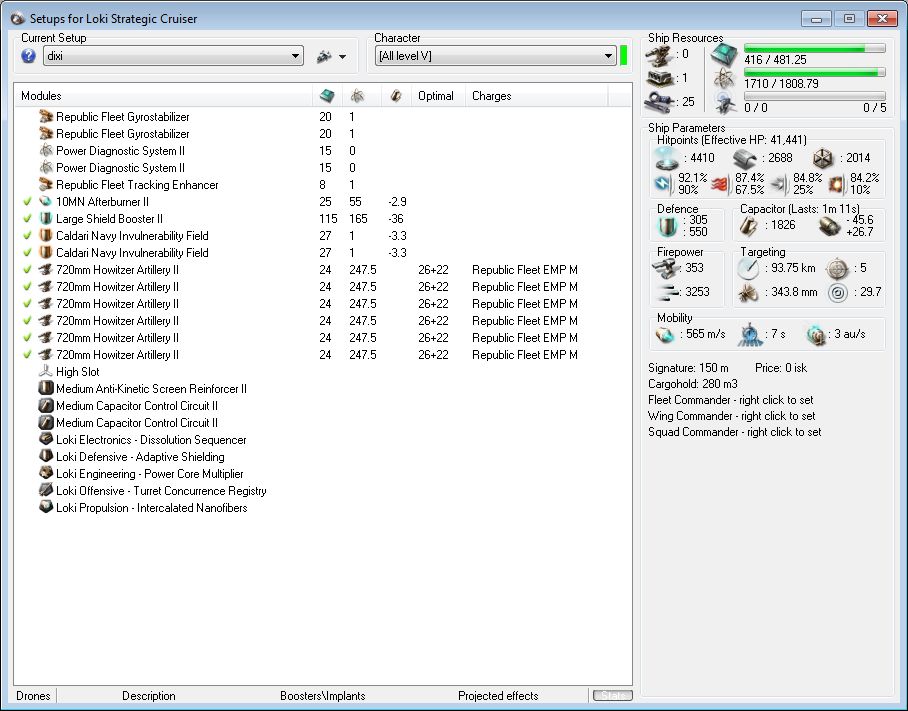Image resolution: width=908 pixels, height=711 pixels.
Task: Expand the arrow next to the ship icon
Action: pyautogui.click(x=343, y=57)
